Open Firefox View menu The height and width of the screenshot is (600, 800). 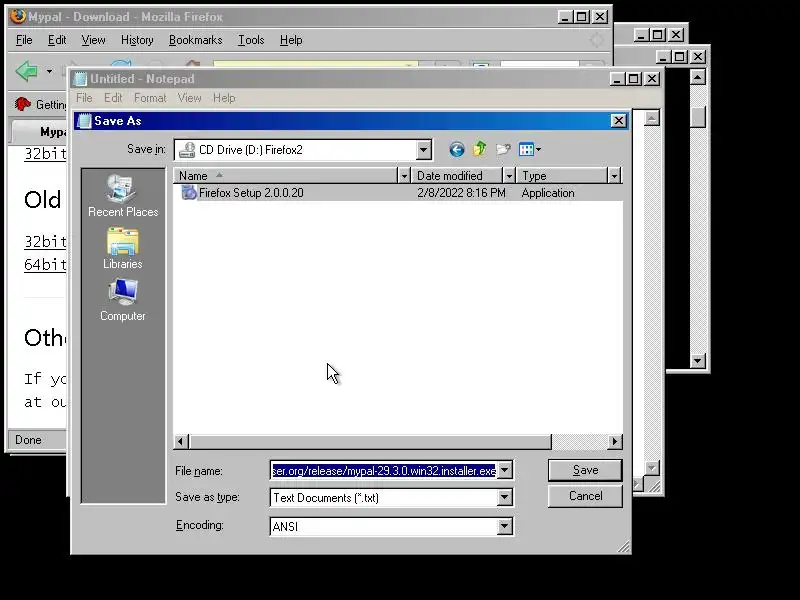coord(93,40)
